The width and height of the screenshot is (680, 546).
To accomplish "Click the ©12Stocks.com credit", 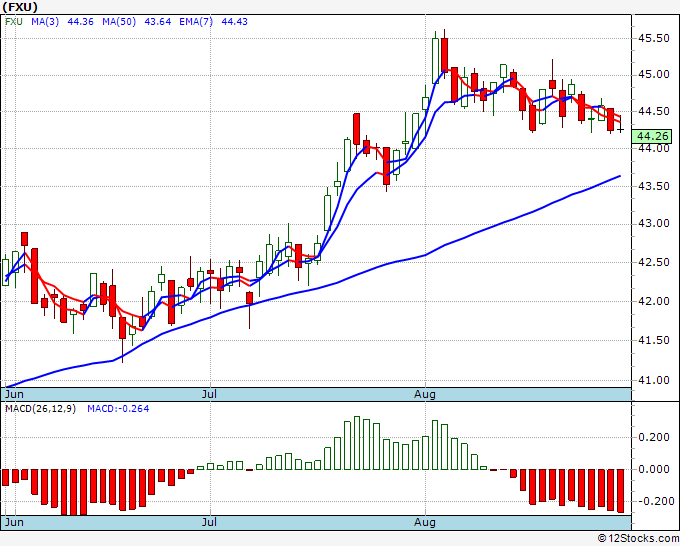I will coord(638,538).
